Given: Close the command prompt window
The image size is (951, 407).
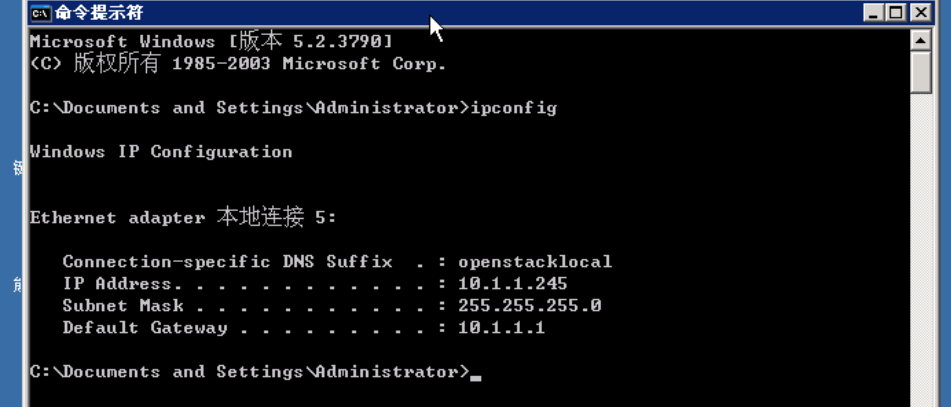Looking at the screenshot, I should coord(919,13).
